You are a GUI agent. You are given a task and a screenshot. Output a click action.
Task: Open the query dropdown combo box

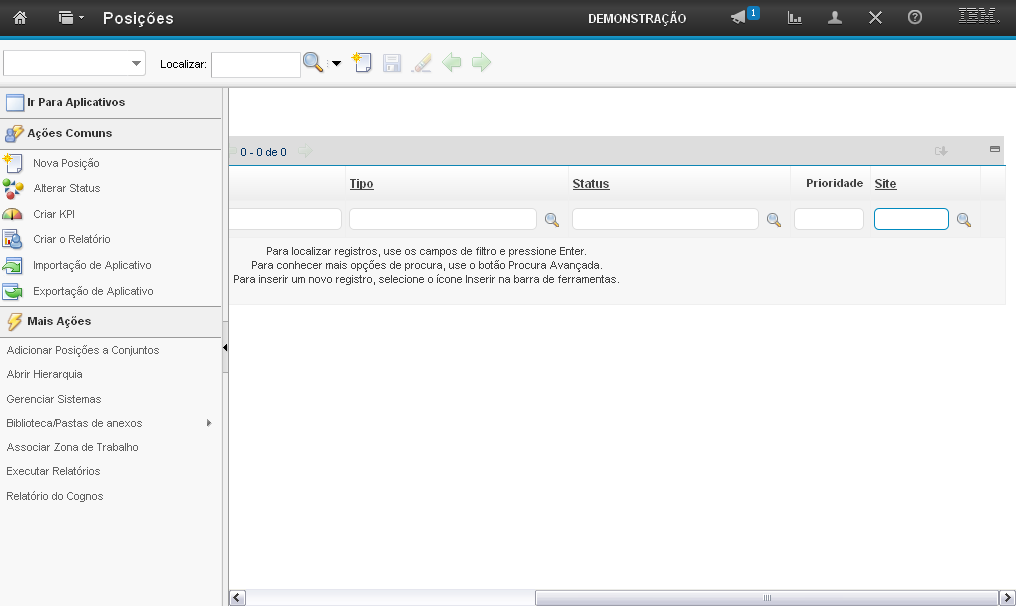pos(75,63)
